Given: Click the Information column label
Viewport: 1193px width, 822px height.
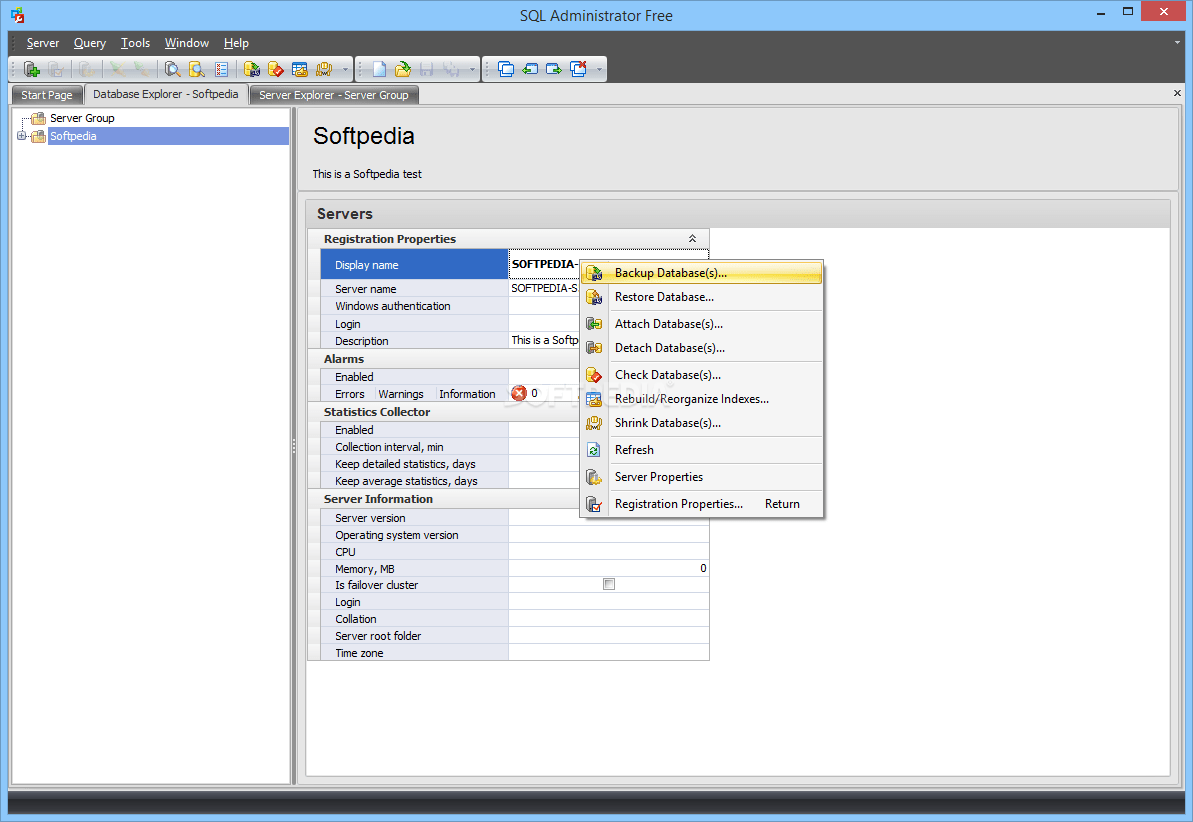Looking at the screenshot, I should click(467, 394).
